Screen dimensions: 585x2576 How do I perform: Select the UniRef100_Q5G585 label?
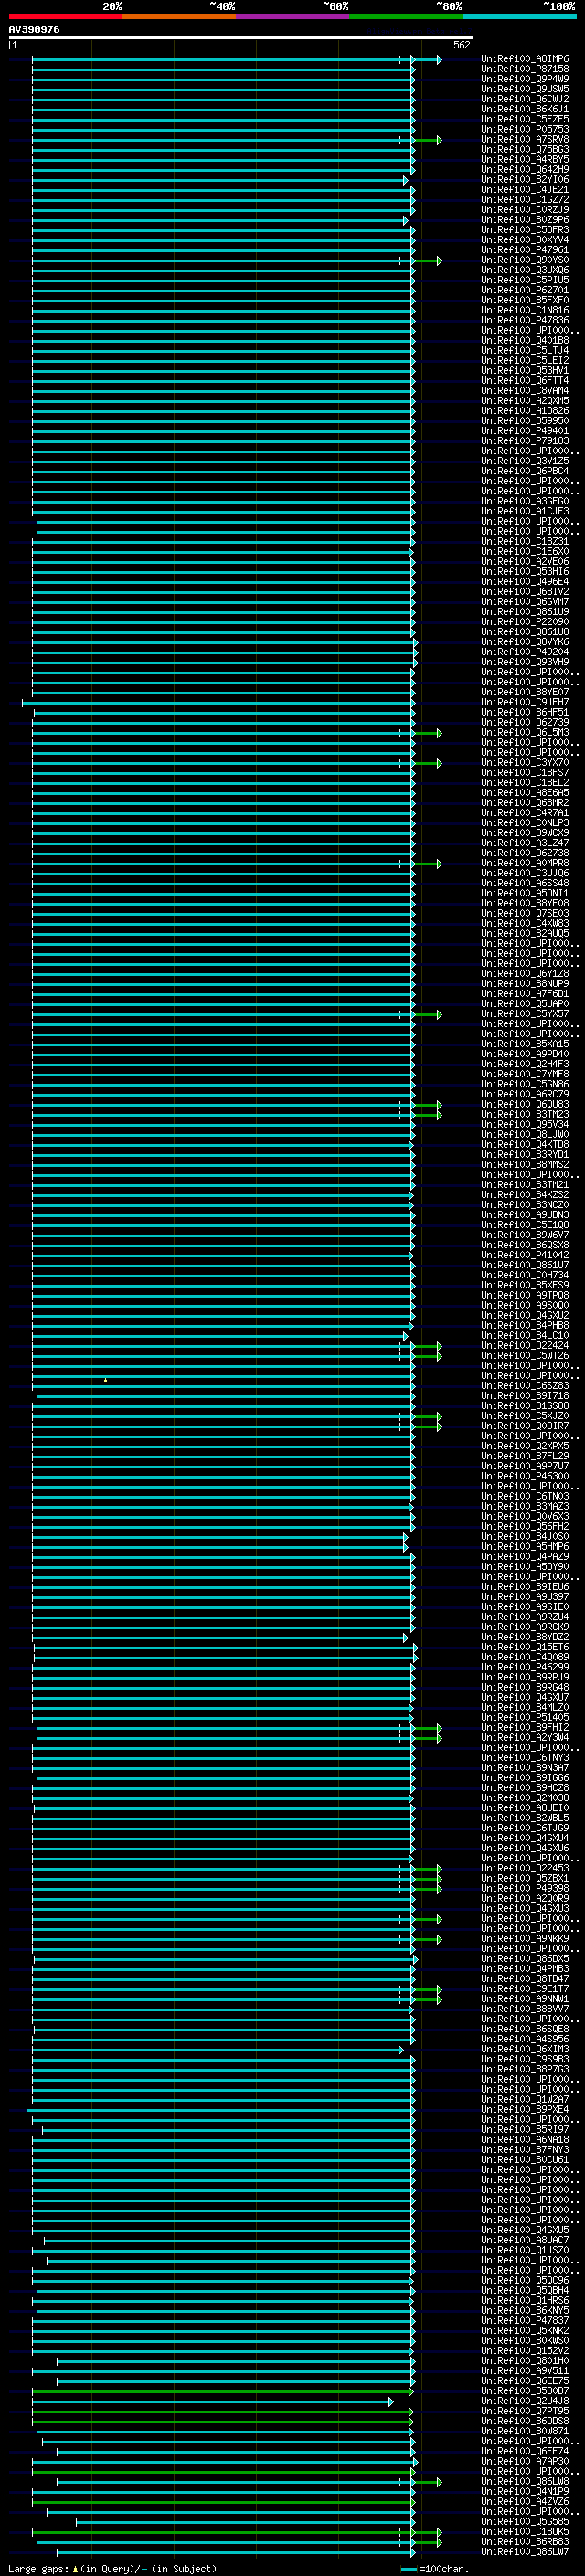(525, 2521)
